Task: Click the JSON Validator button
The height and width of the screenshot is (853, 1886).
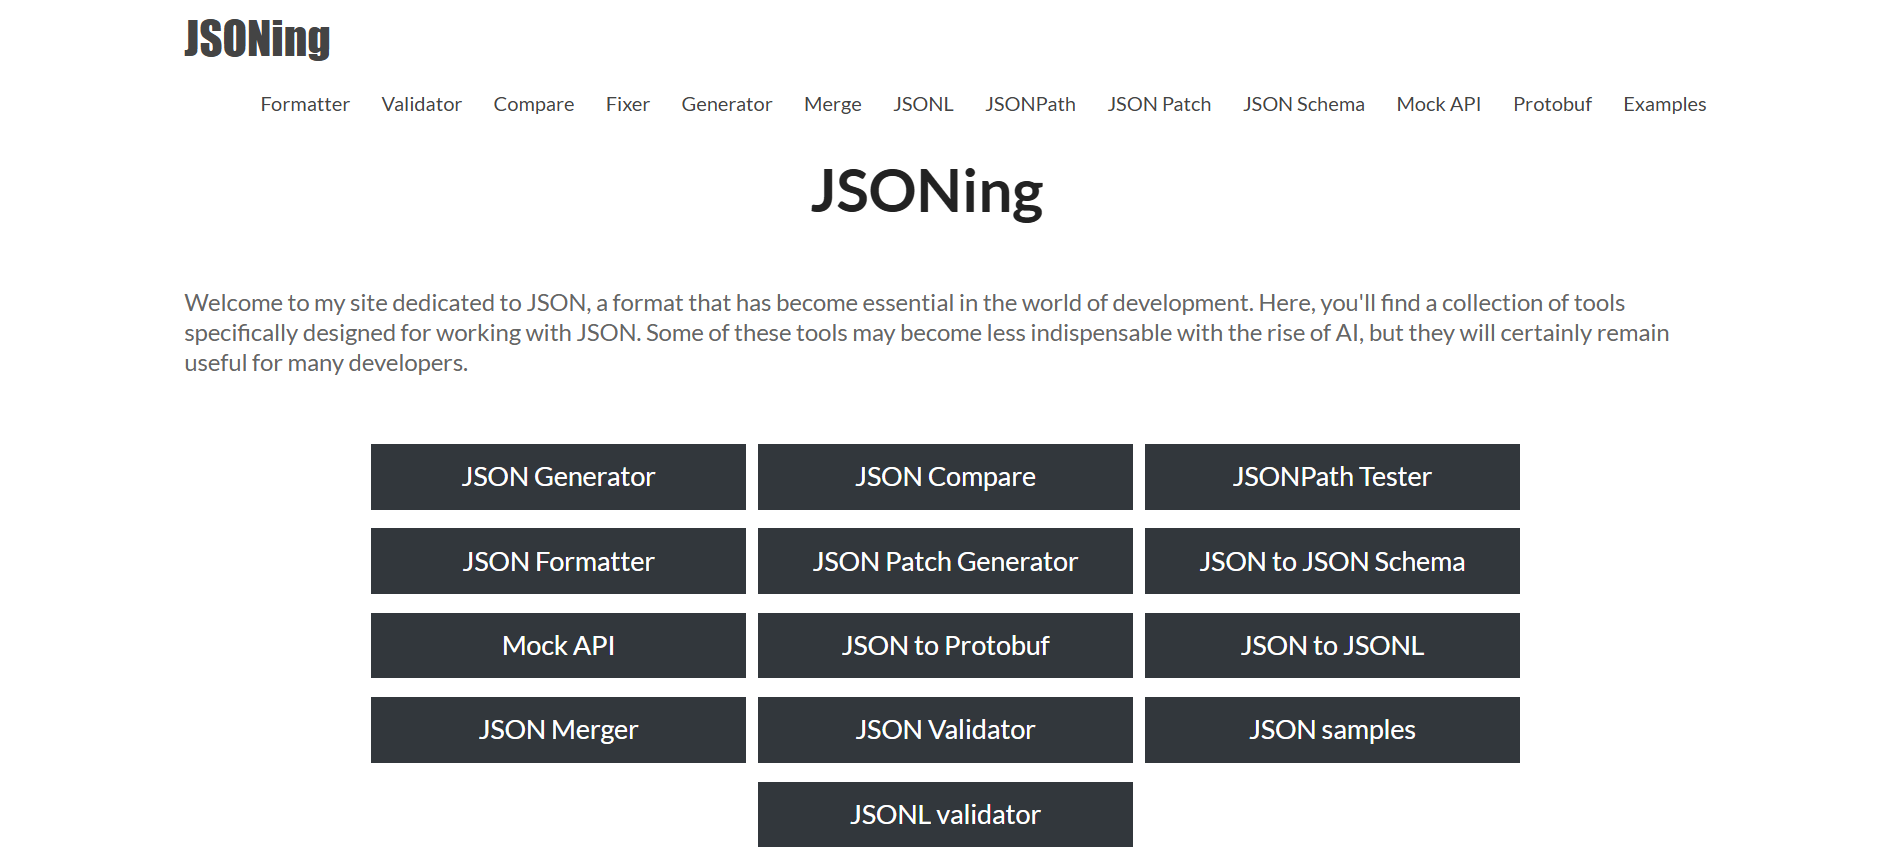Action: (x=945, y=730)
